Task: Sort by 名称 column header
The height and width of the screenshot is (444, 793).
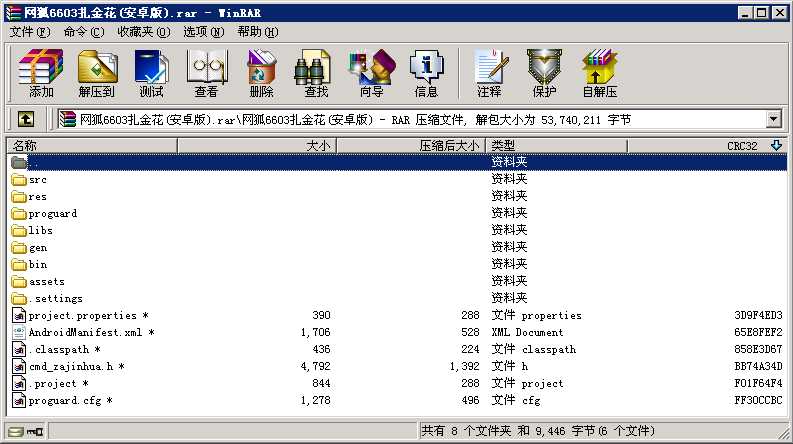Action: pos(92,146)
